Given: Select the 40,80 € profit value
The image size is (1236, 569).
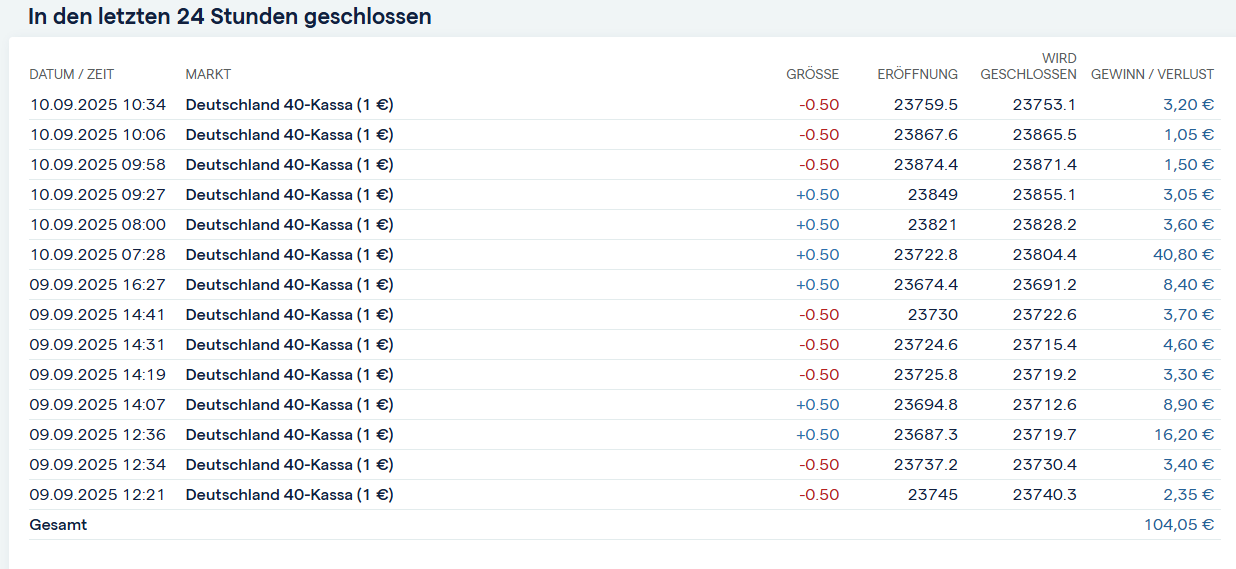Looking at the screenshot, I should pos(1183,254).
